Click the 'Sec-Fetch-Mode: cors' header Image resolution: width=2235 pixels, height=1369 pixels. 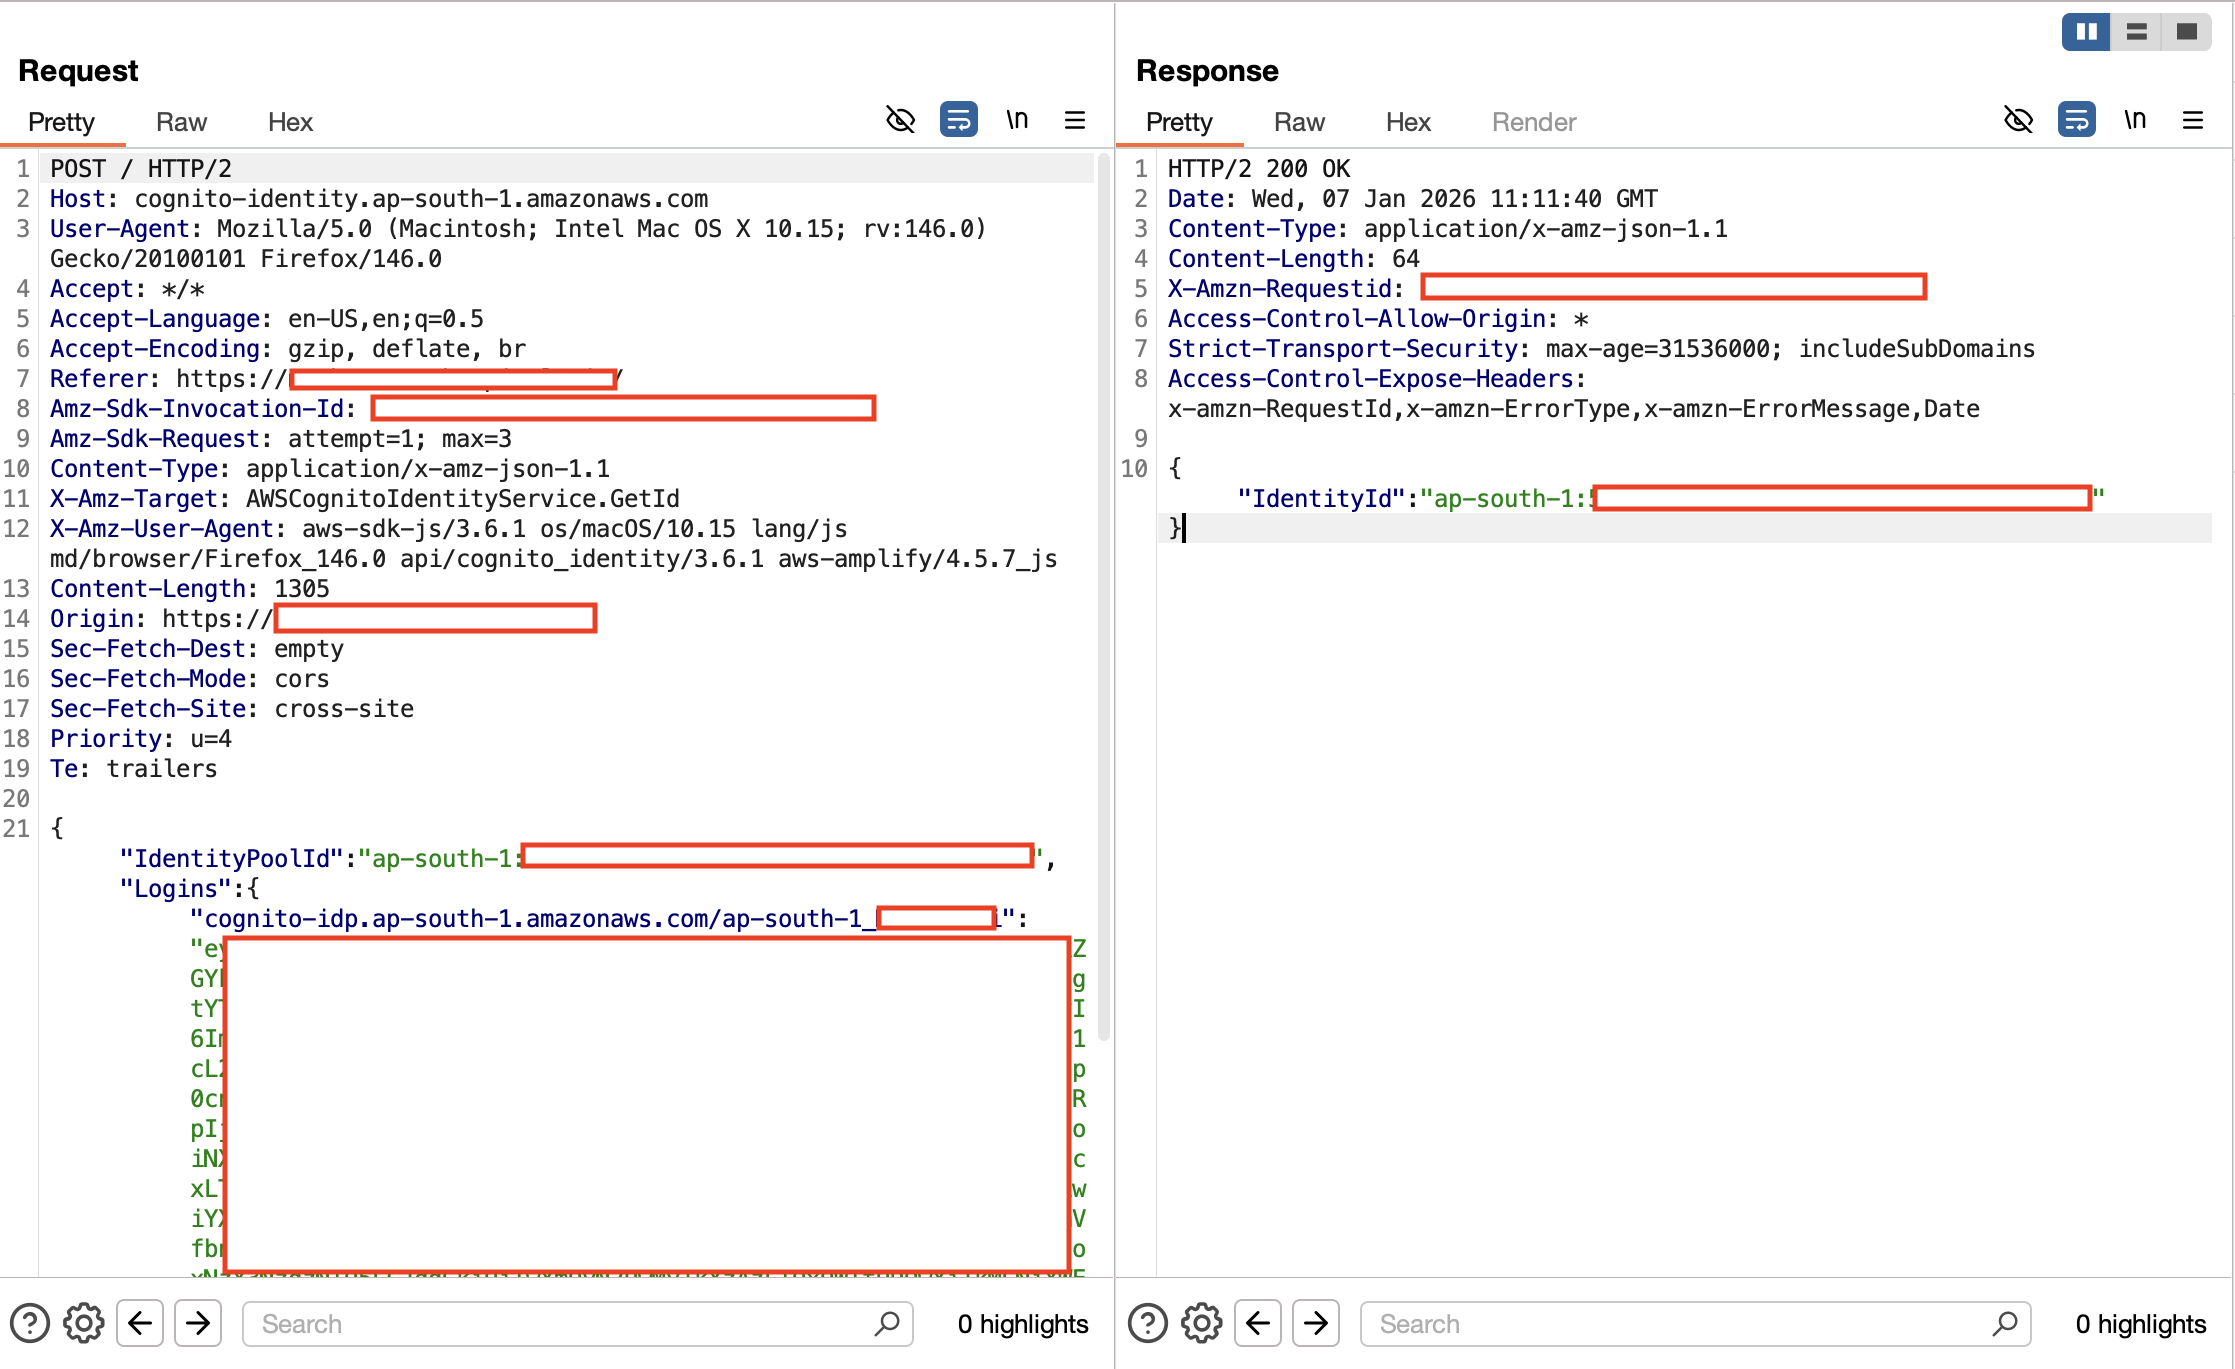tap(190, 678)
